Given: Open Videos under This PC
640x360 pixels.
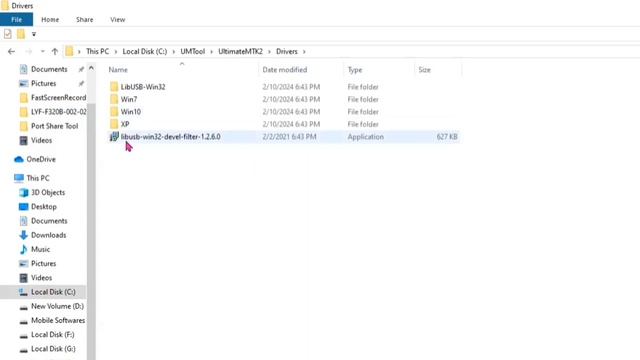Looking at the screenshot, I should (x=41, y=278).
